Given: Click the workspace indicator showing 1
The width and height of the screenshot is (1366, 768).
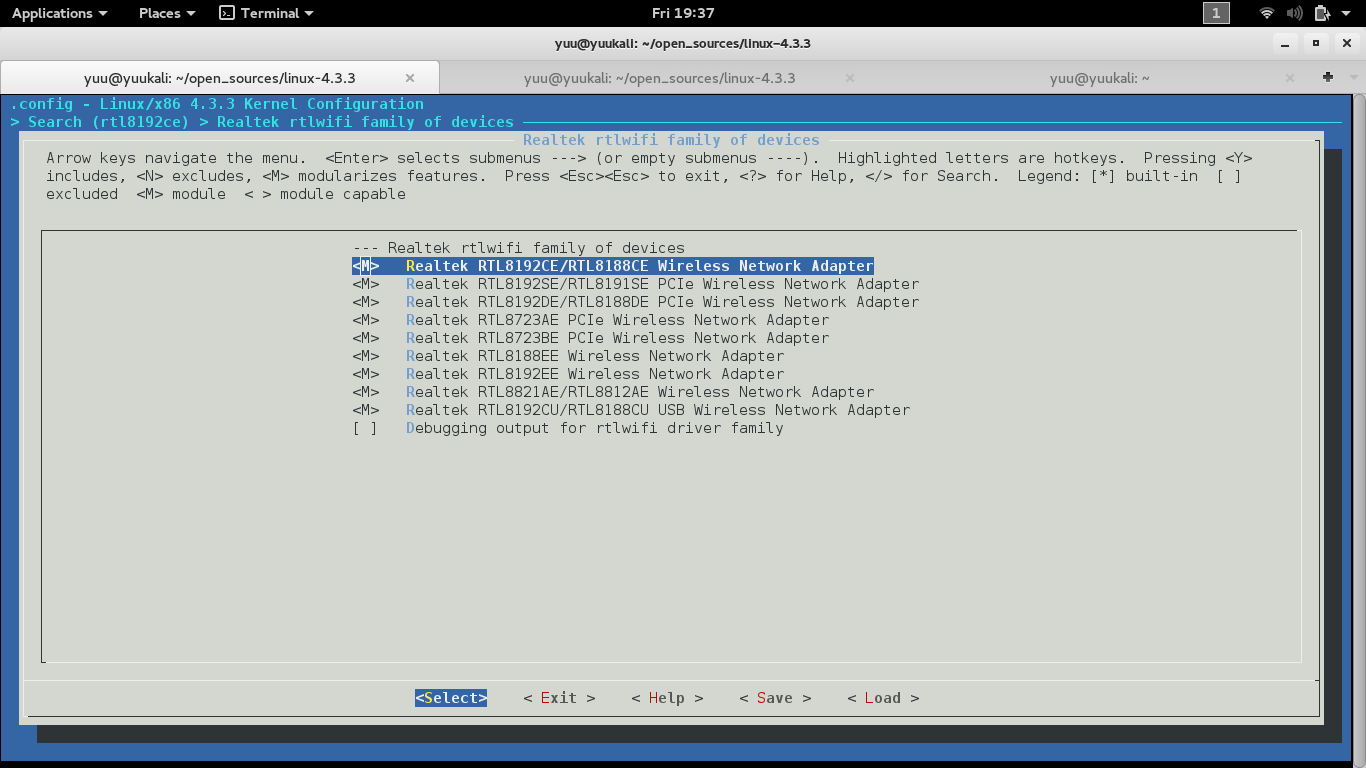Looking at the screenshot, I should point(1216,13).
